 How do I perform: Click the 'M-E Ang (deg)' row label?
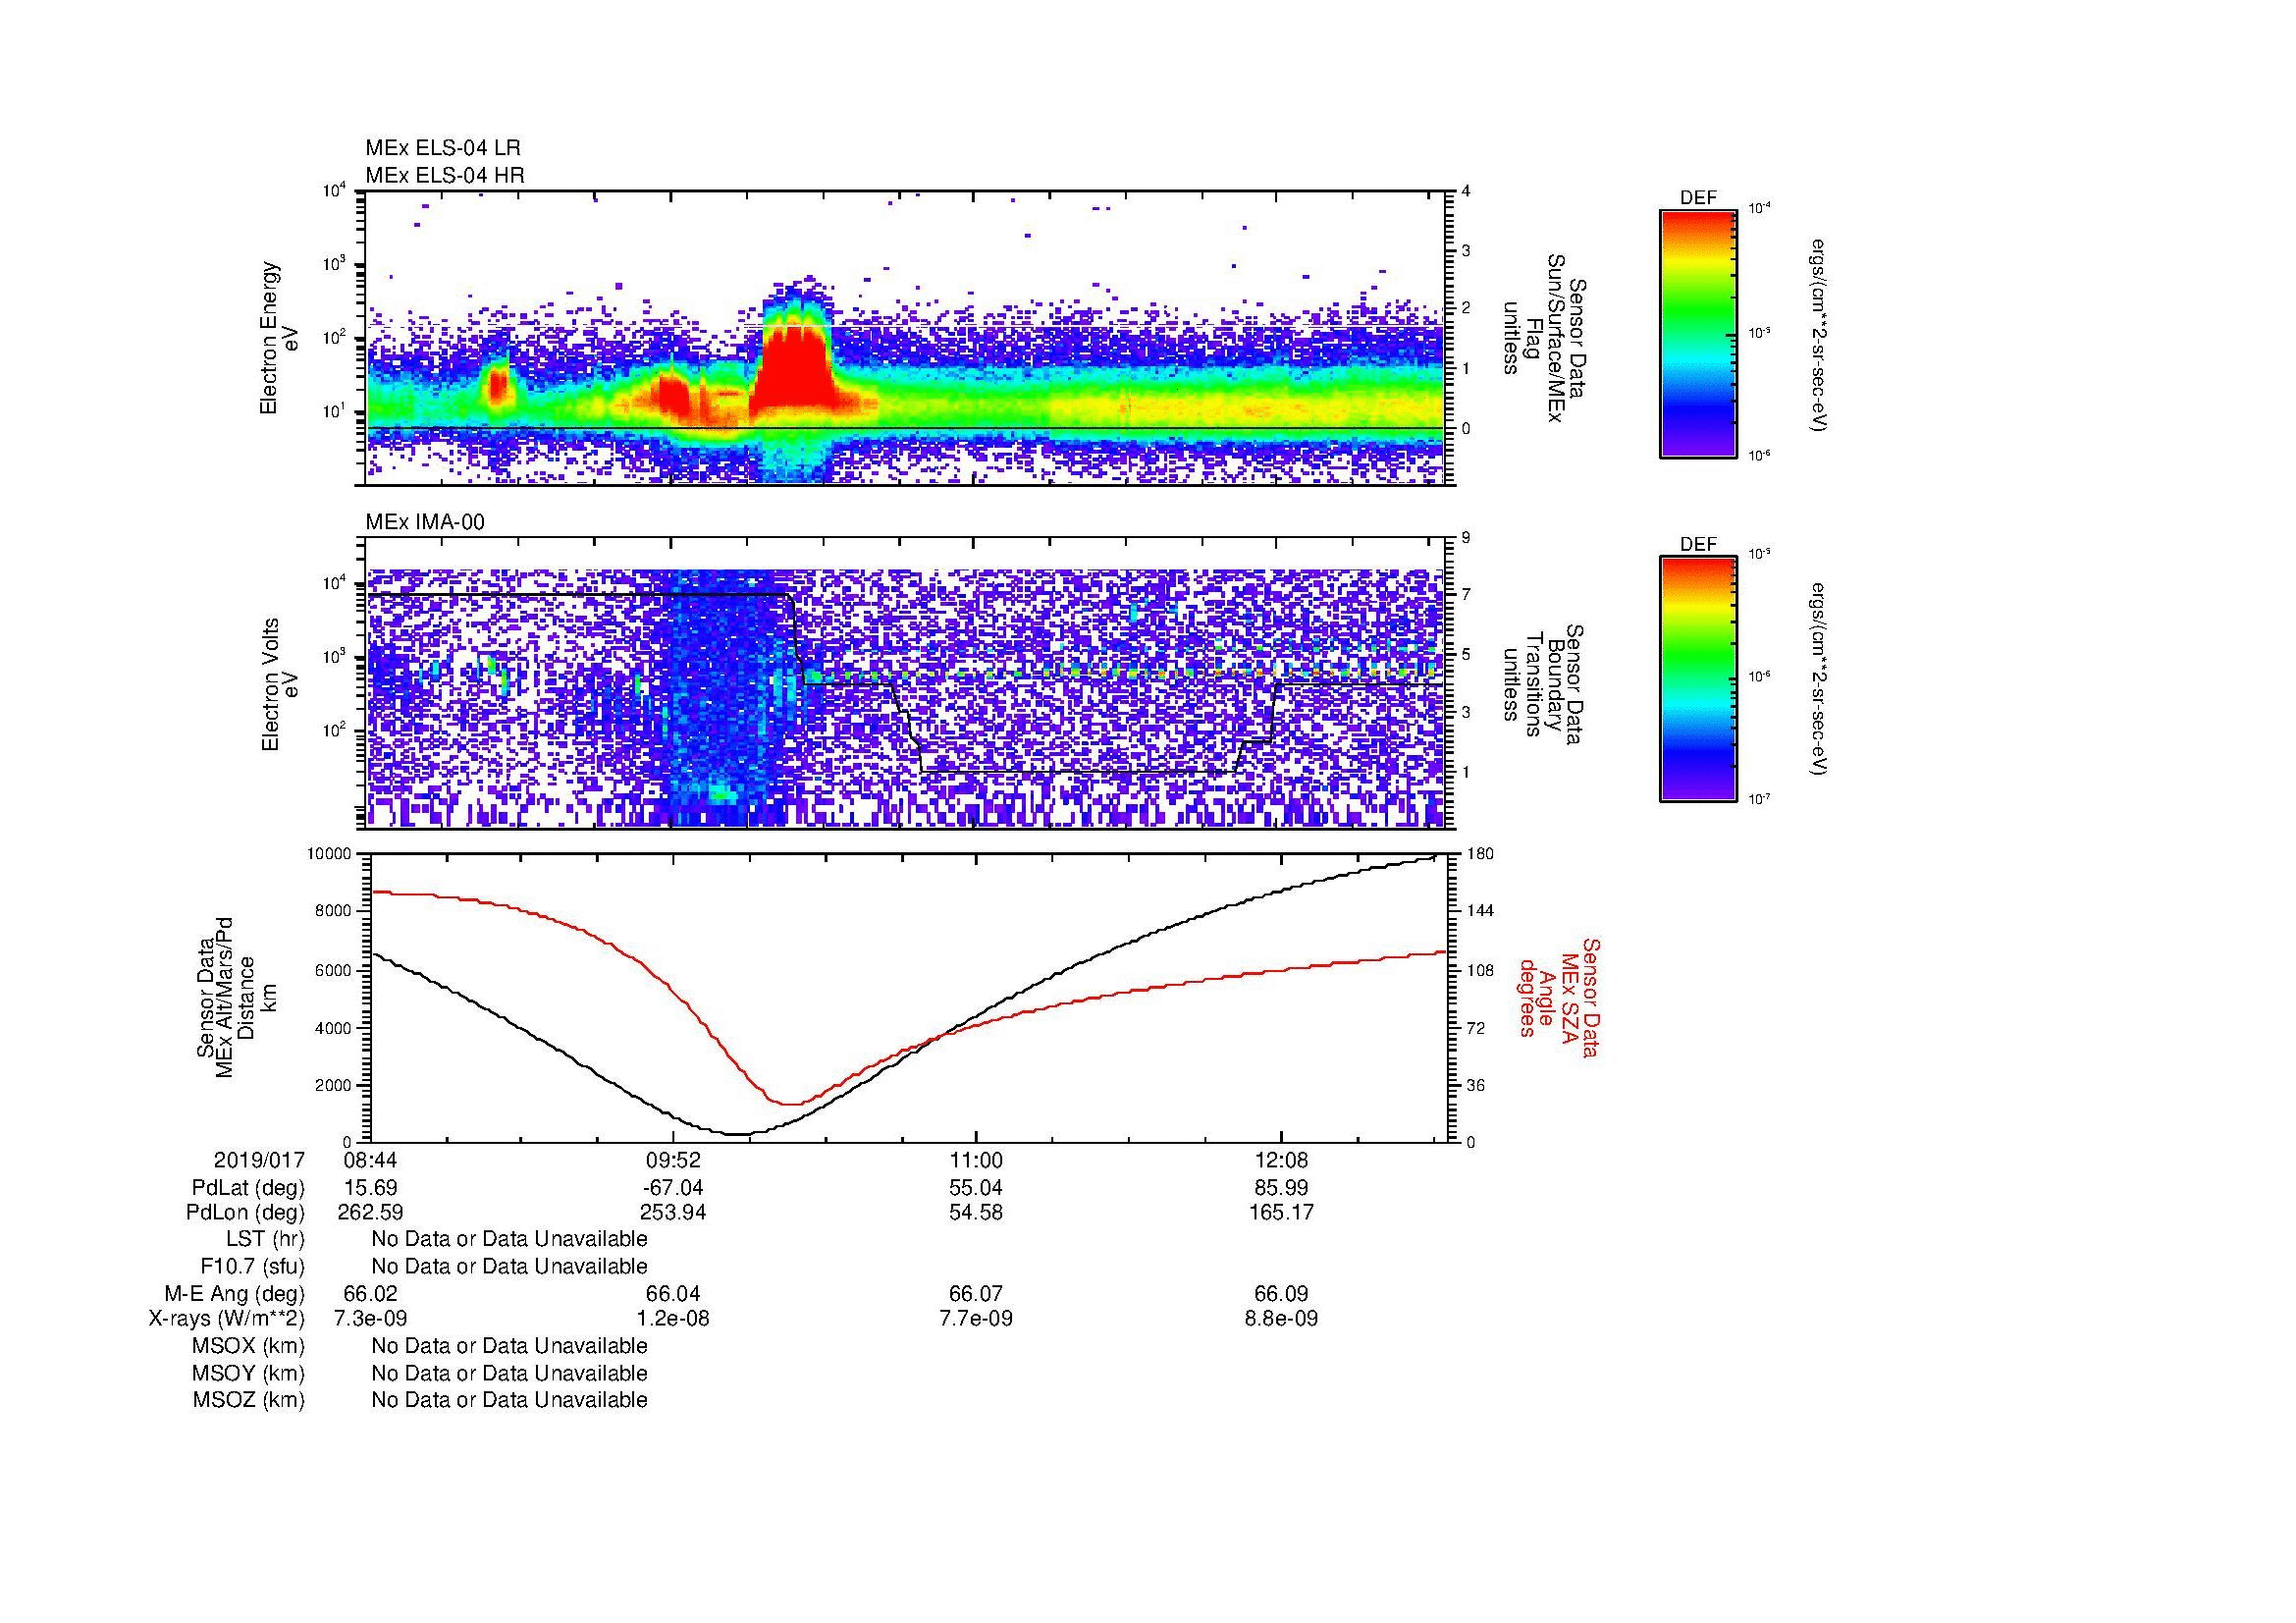[235, 1294]
